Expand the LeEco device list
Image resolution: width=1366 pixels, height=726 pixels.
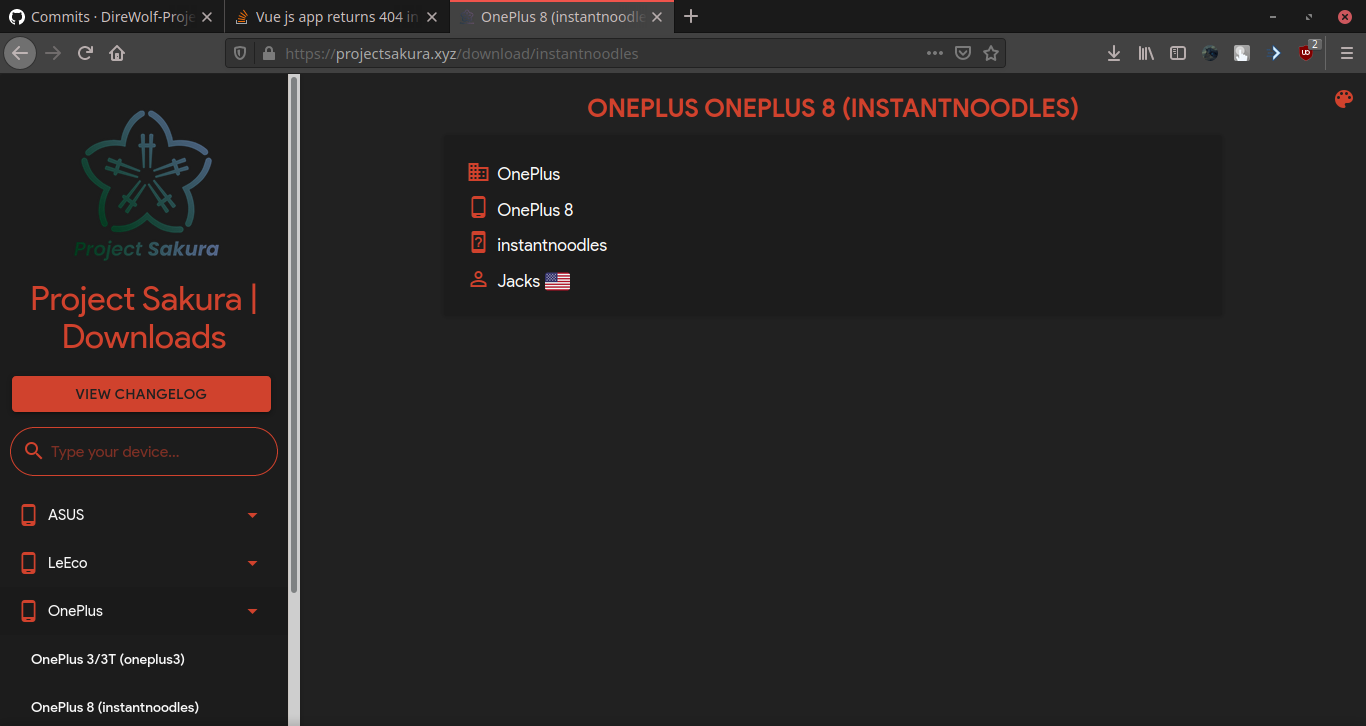click(x=252, y=563)
